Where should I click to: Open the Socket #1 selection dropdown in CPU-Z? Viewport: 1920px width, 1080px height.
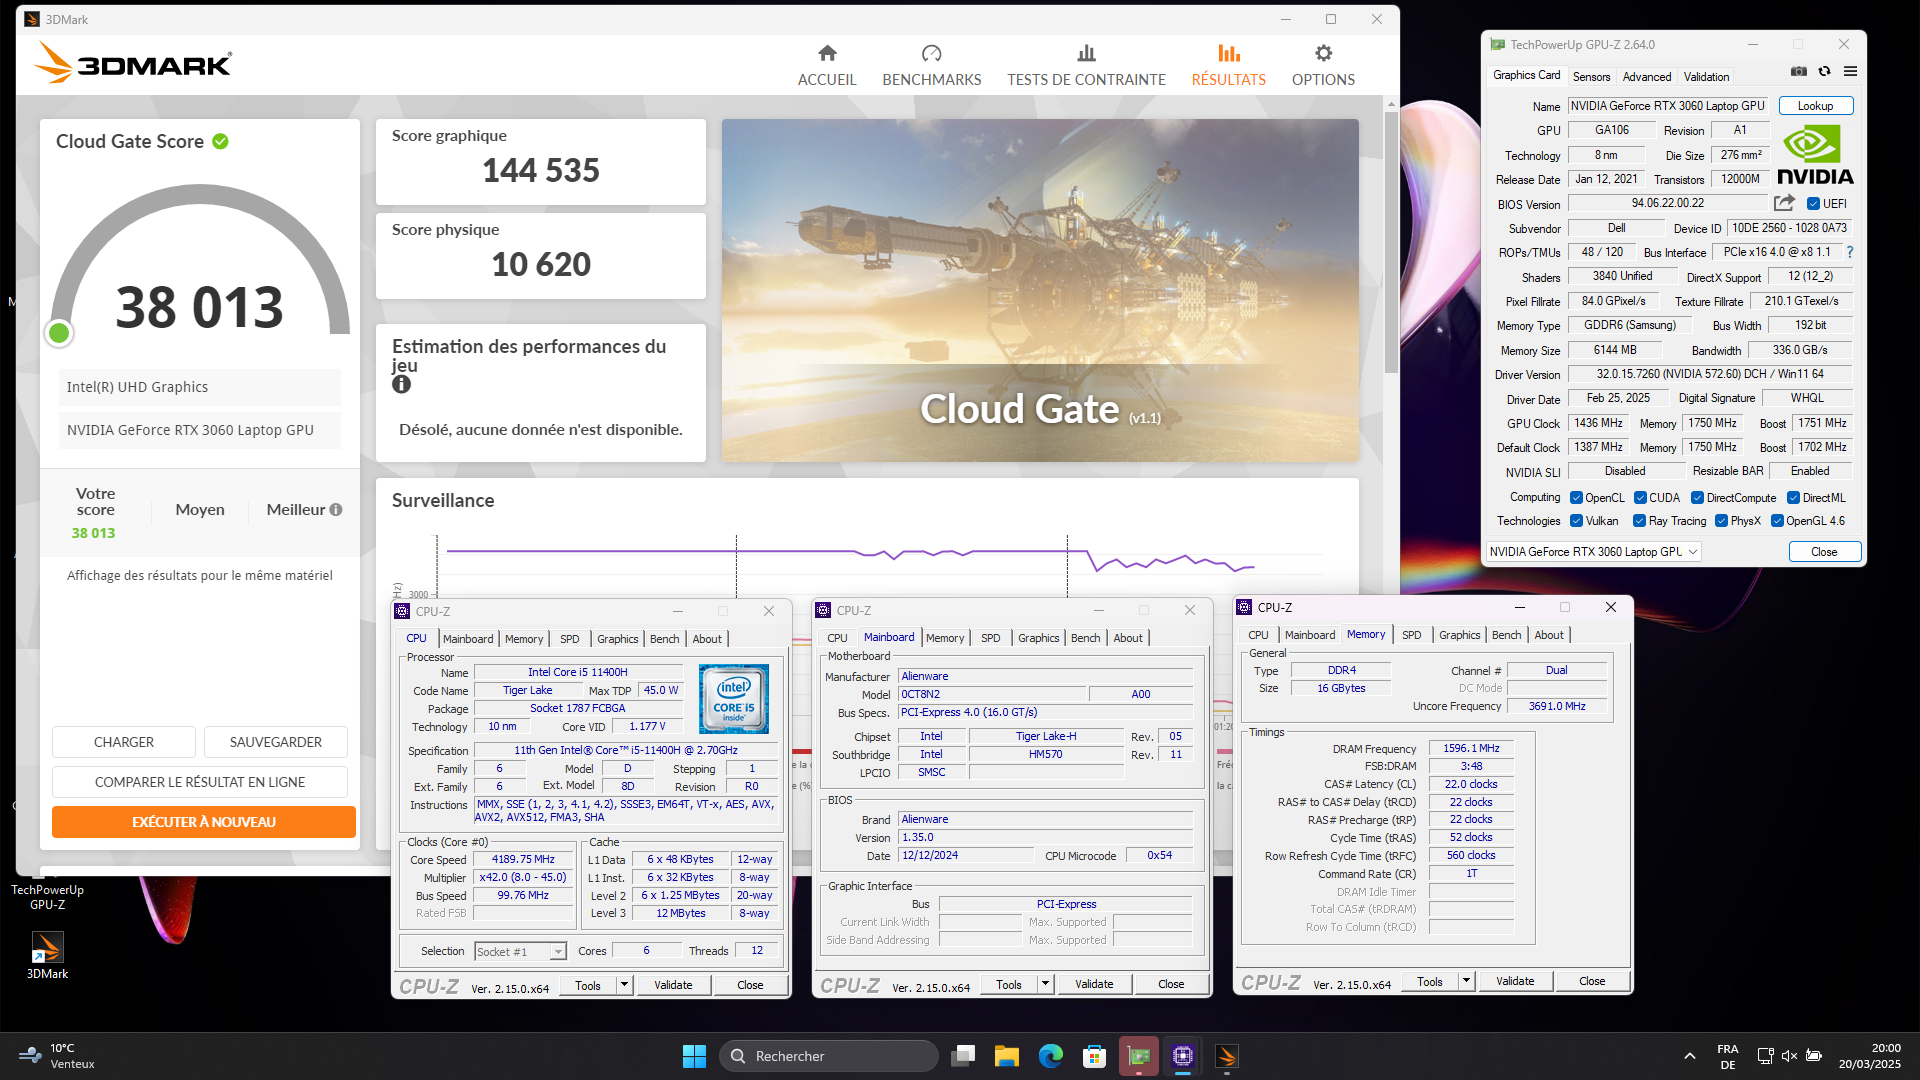520,952
